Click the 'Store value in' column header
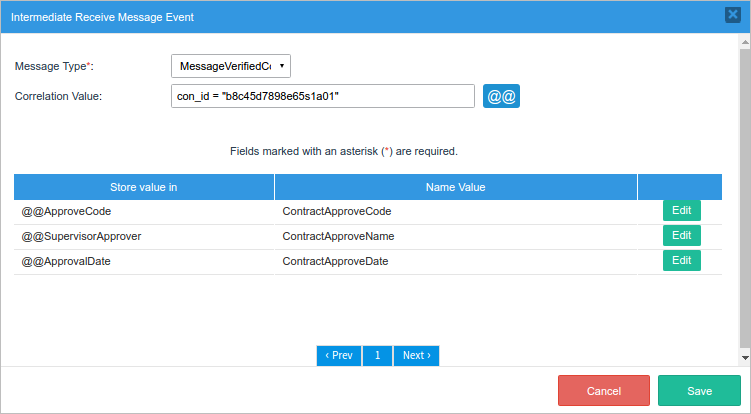This screenshot has height=414, width=751. click(144, 187)
